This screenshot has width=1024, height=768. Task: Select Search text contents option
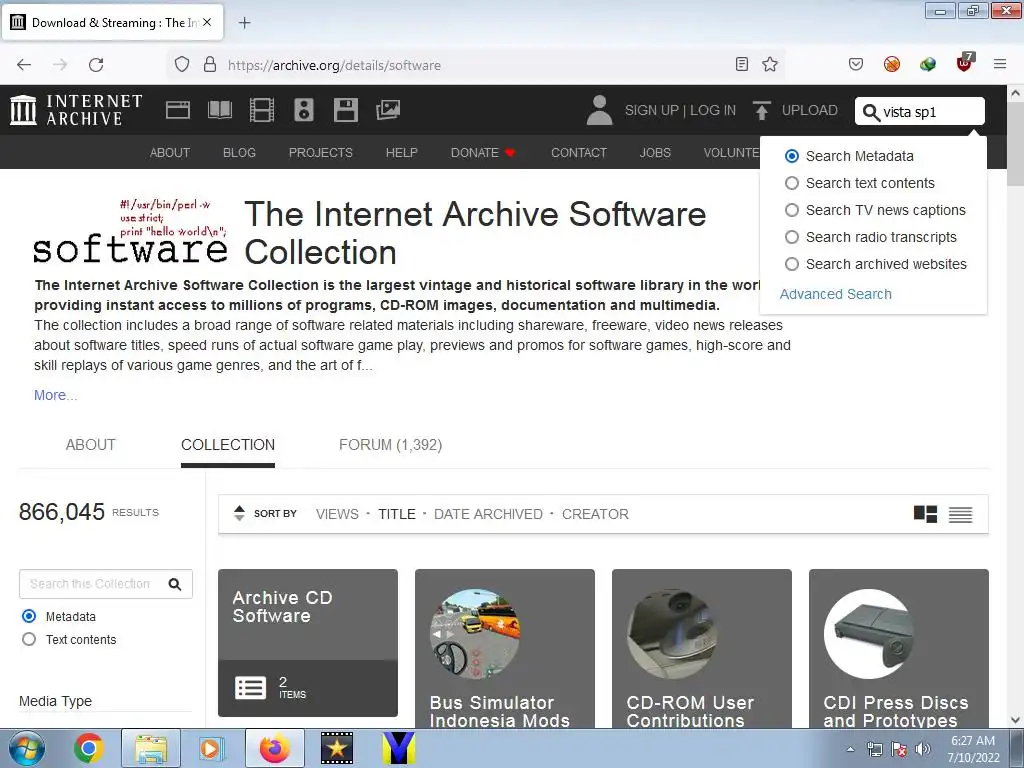[792, 183]
